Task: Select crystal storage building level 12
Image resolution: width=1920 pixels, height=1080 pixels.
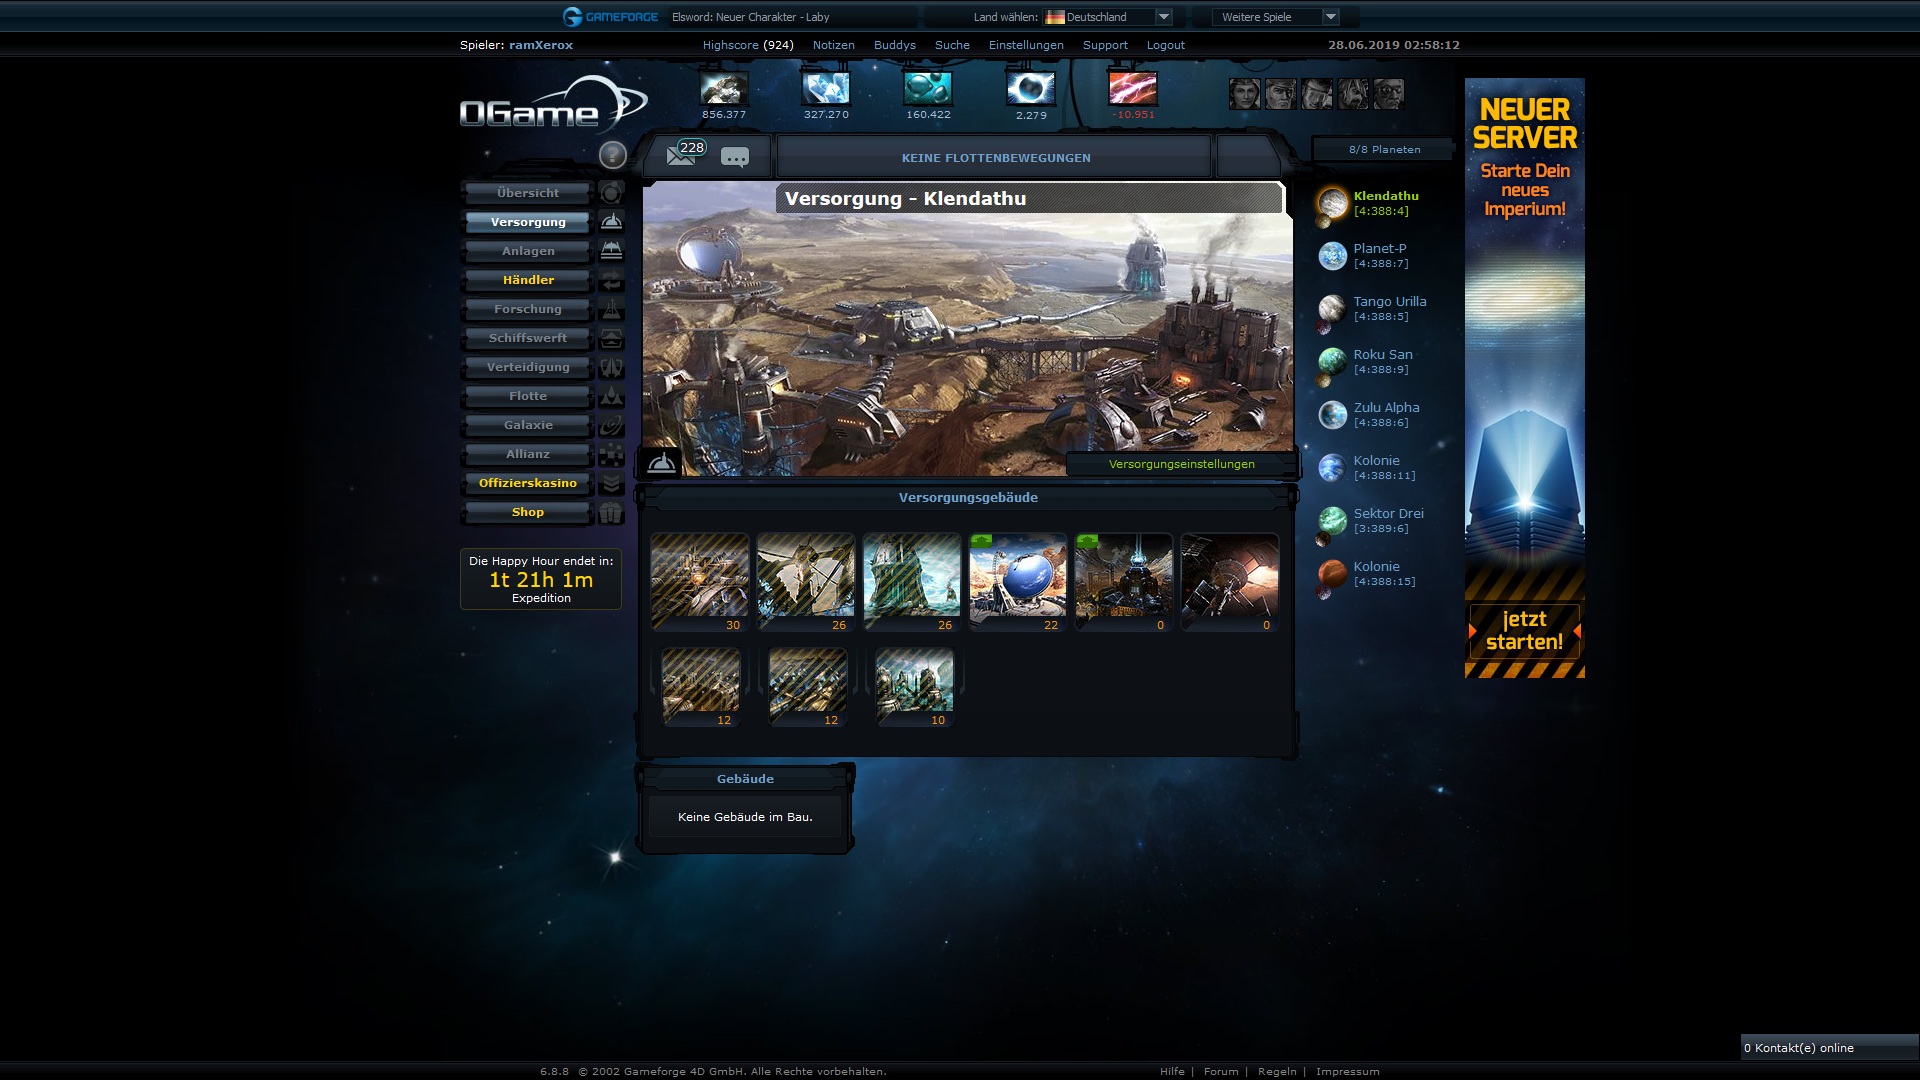Action: click(x=808, y=686)
